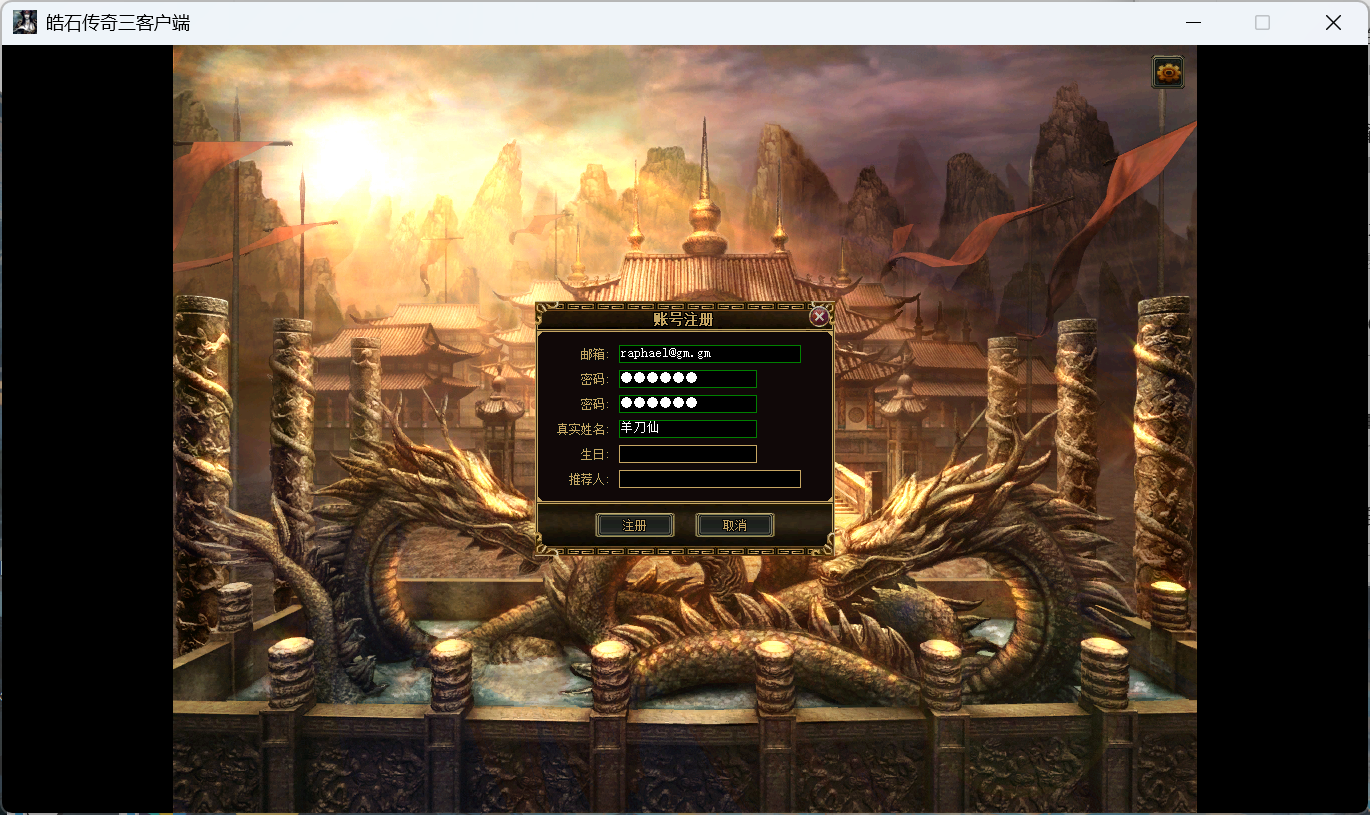1370x815 pixels.
Task: Close the 账号注册 dialog with the red X
Action: (x=819, y=317)
